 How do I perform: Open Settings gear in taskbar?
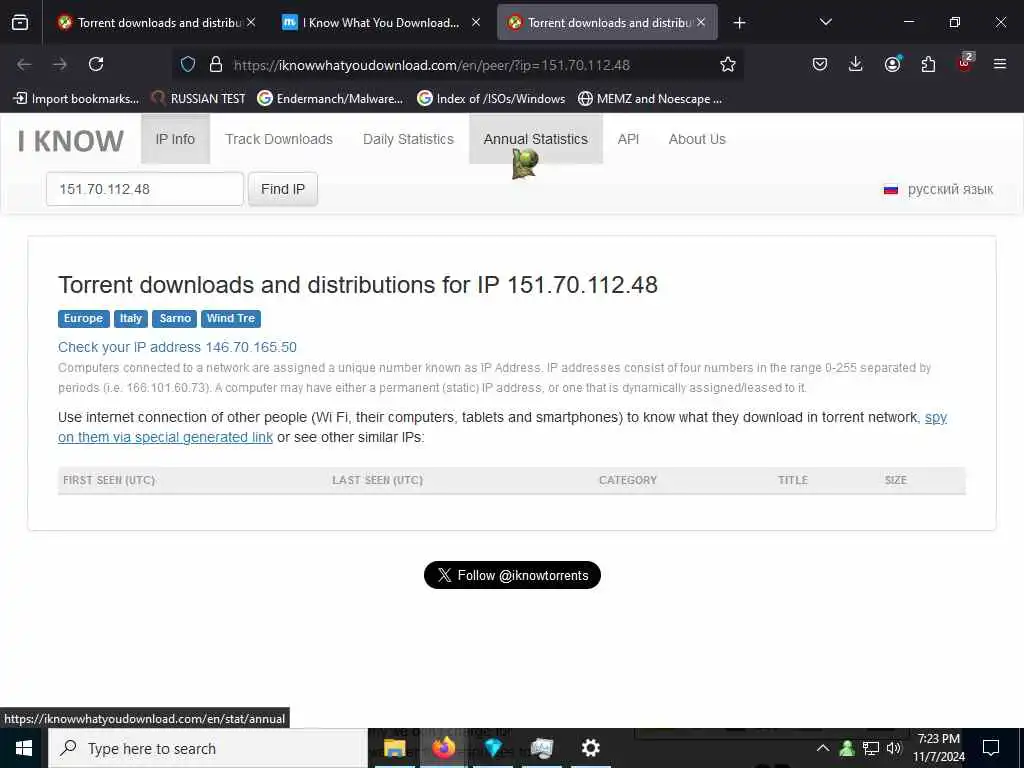click(x=590, y=748)
